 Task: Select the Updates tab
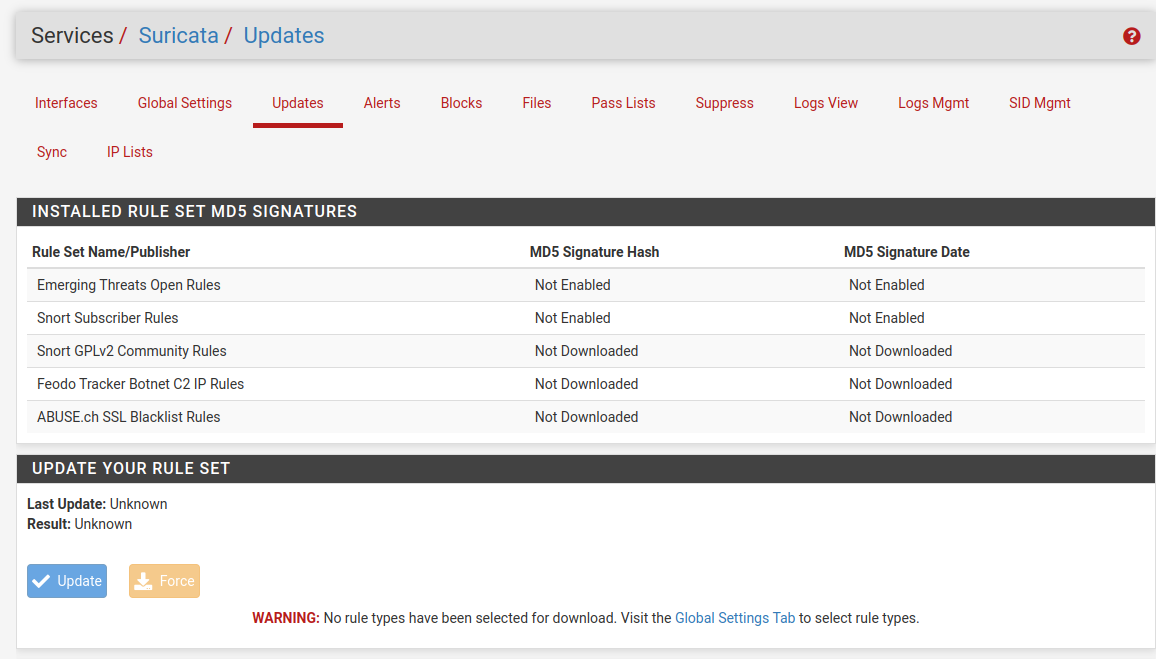(298, 103)
